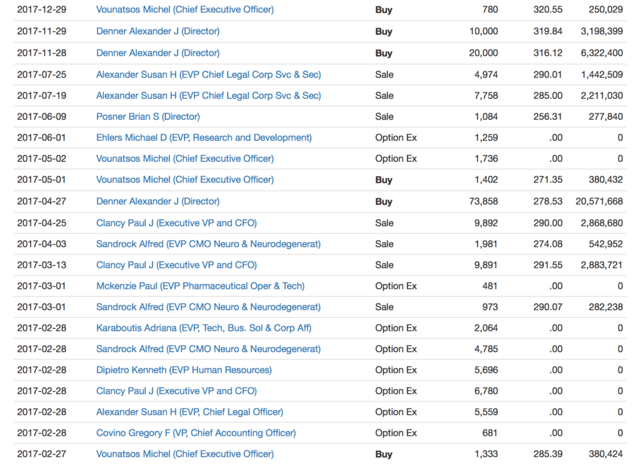
Task: Open Denner Alexander J link dated 2017-11-29
Action: (158, 31)
